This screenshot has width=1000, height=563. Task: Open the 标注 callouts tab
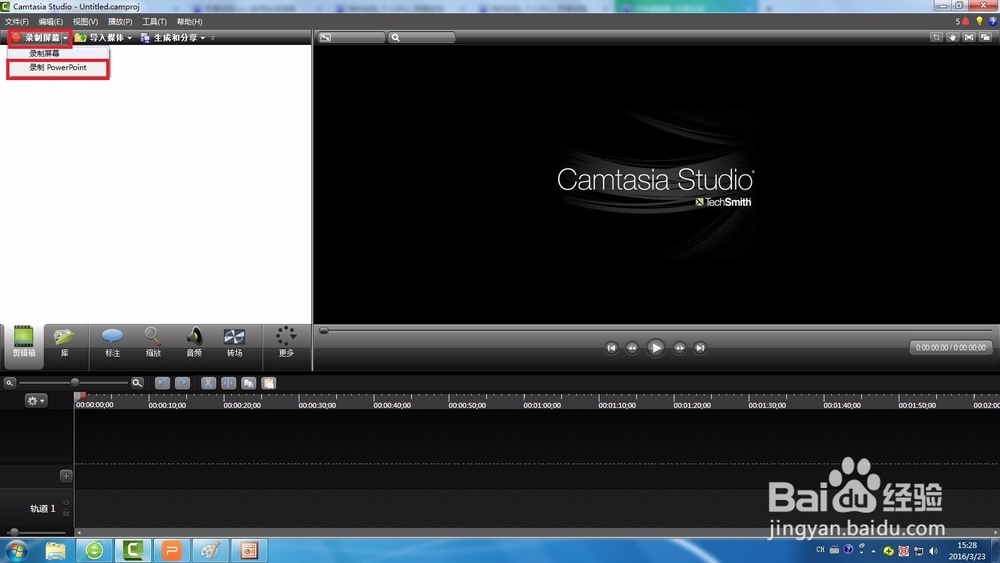tap(112, 342)
